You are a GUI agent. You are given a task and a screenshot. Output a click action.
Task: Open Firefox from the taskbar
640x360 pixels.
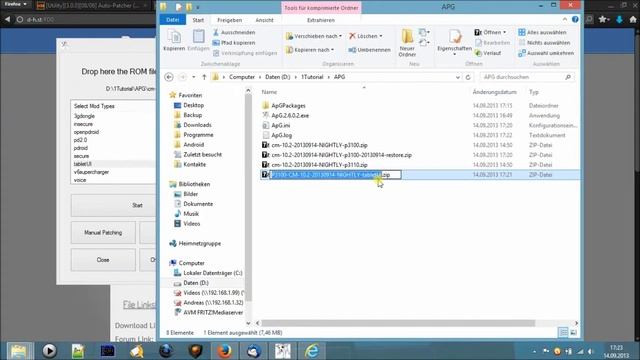(x=224, y=351)
